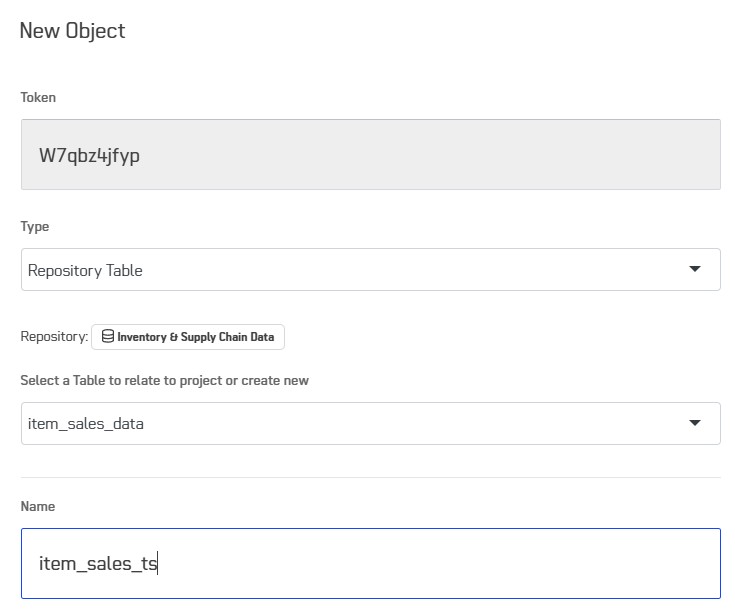Click the New Object heading
Screen dimensions: 735x610
(72, 31)
